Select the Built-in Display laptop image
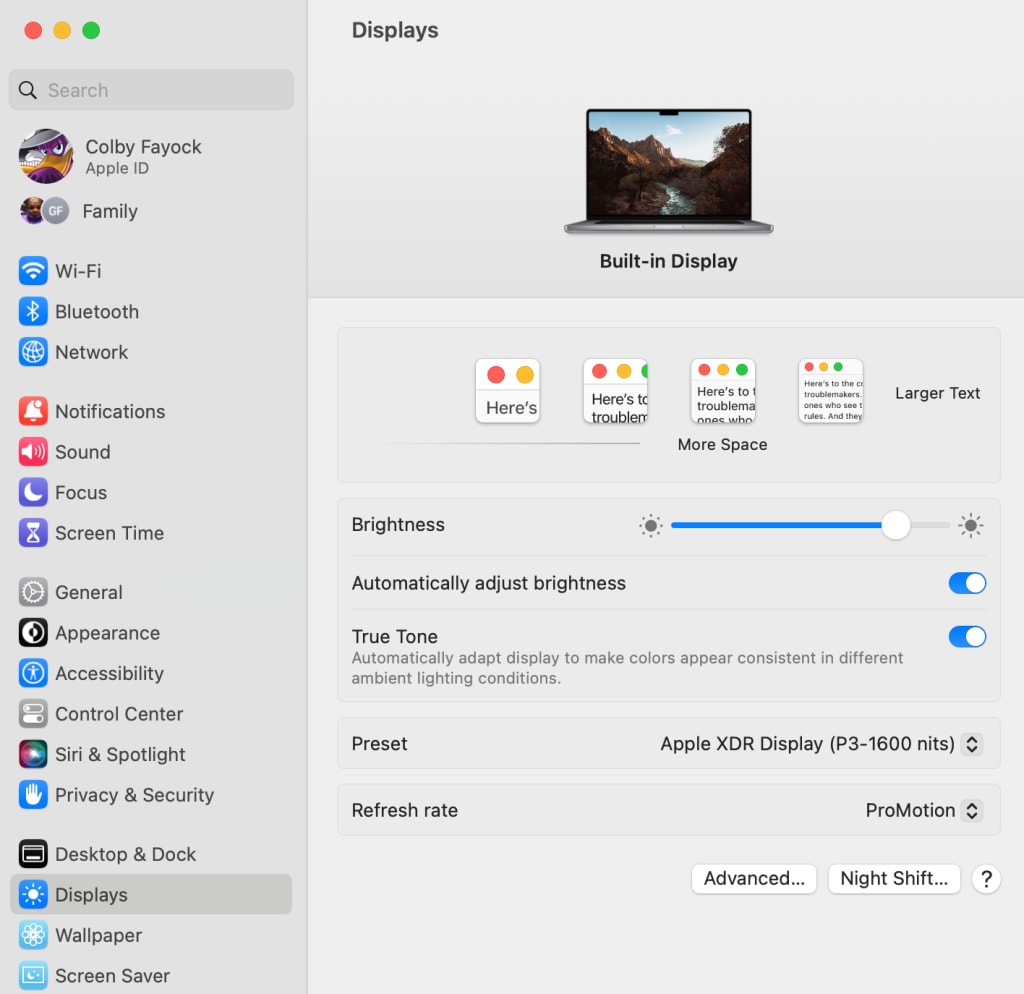The image size is (1024, 994). pos(669,171)
